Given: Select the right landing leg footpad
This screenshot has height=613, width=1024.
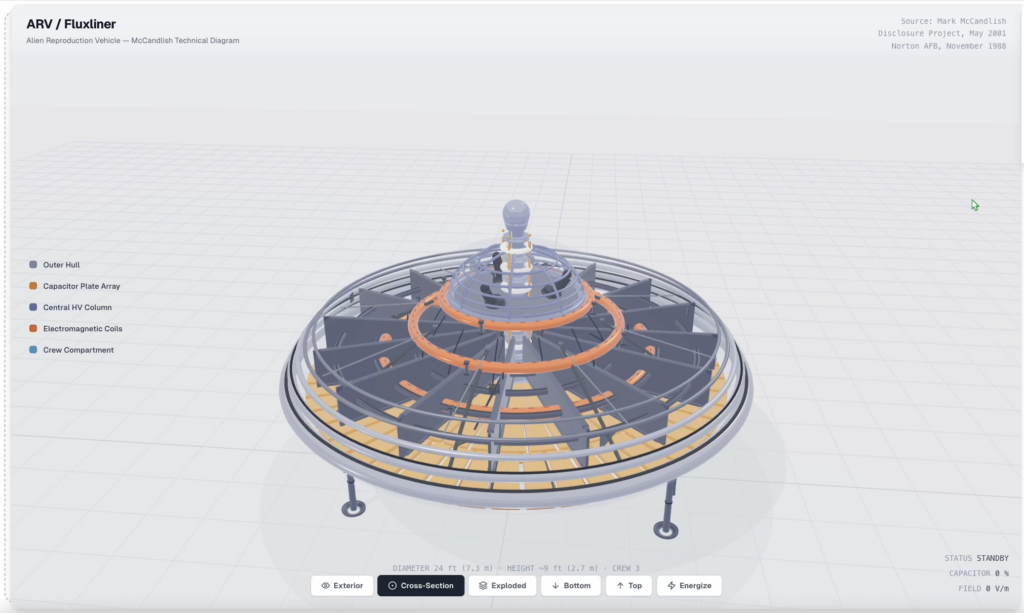Looking at the screenshot, I should click(665, 529).
